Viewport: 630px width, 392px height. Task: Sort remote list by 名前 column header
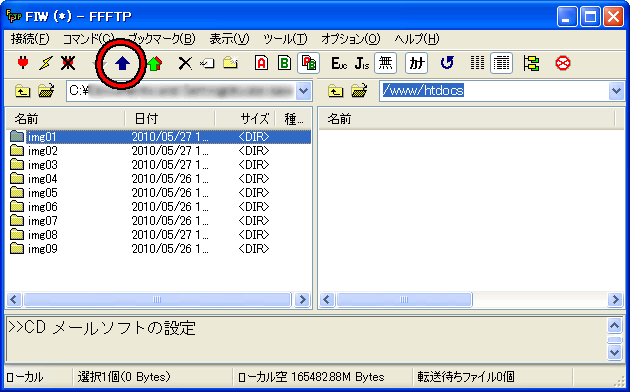pos(466,119)
